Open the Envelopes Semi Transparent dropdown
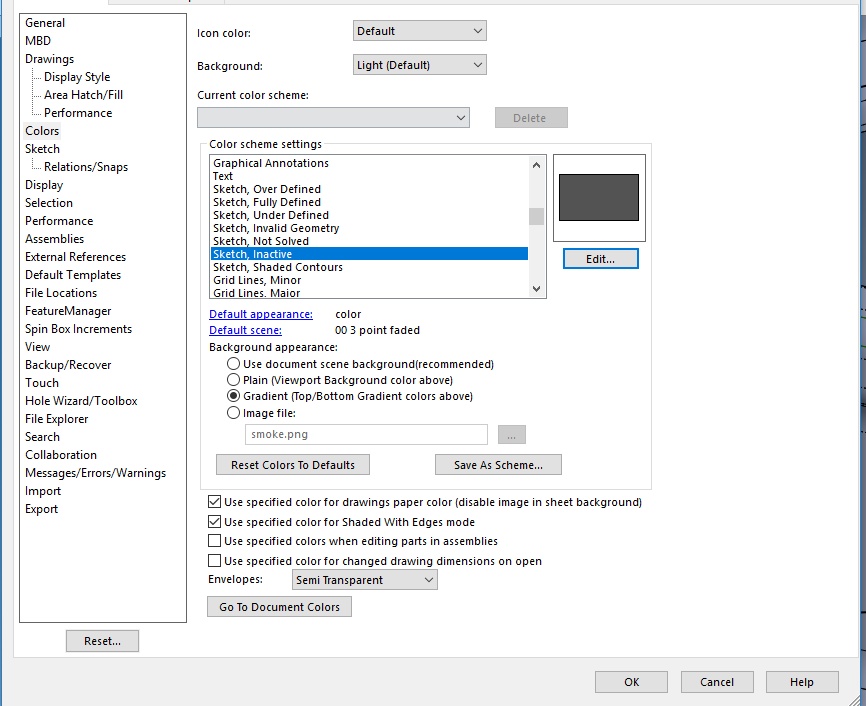 pos(365,580)
